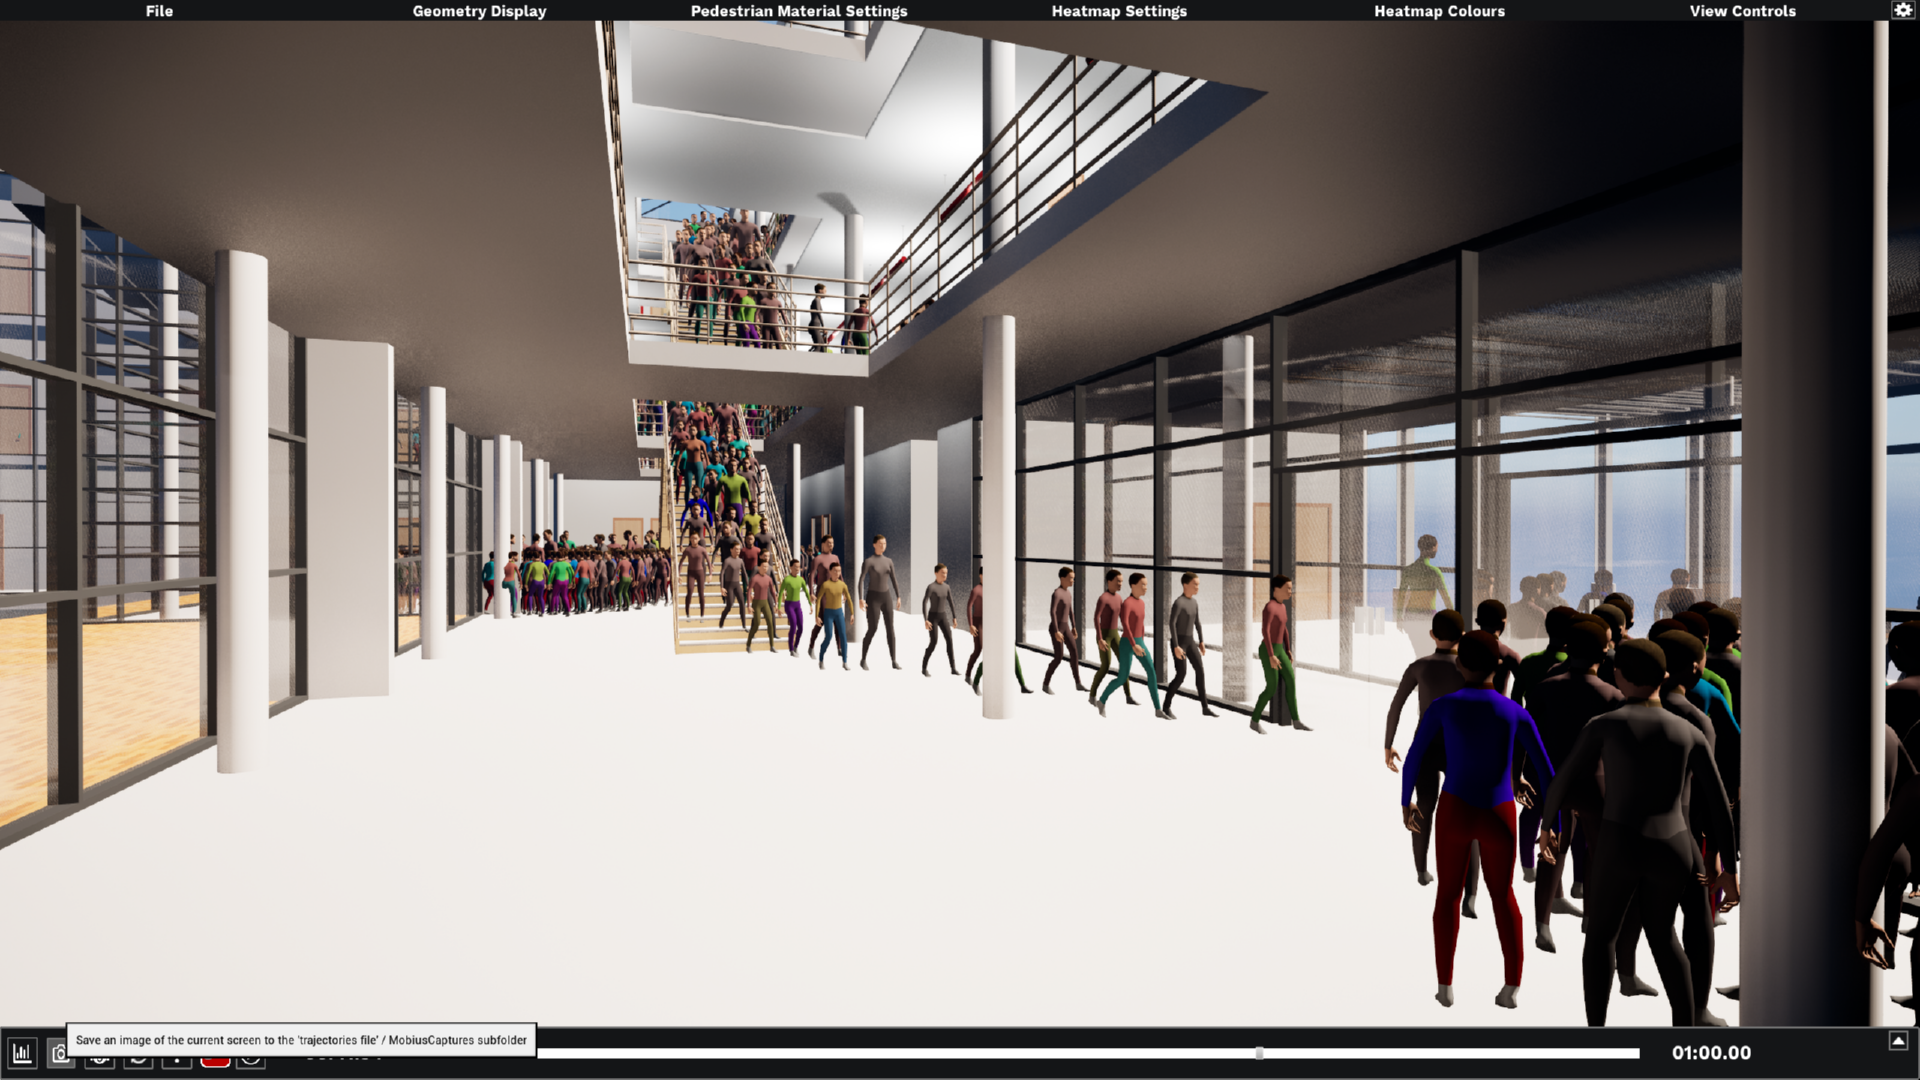Expand the bottom panel with up arrow
The height and width of the screenshot is (1080, 1920).
tap(1898, 1041)
